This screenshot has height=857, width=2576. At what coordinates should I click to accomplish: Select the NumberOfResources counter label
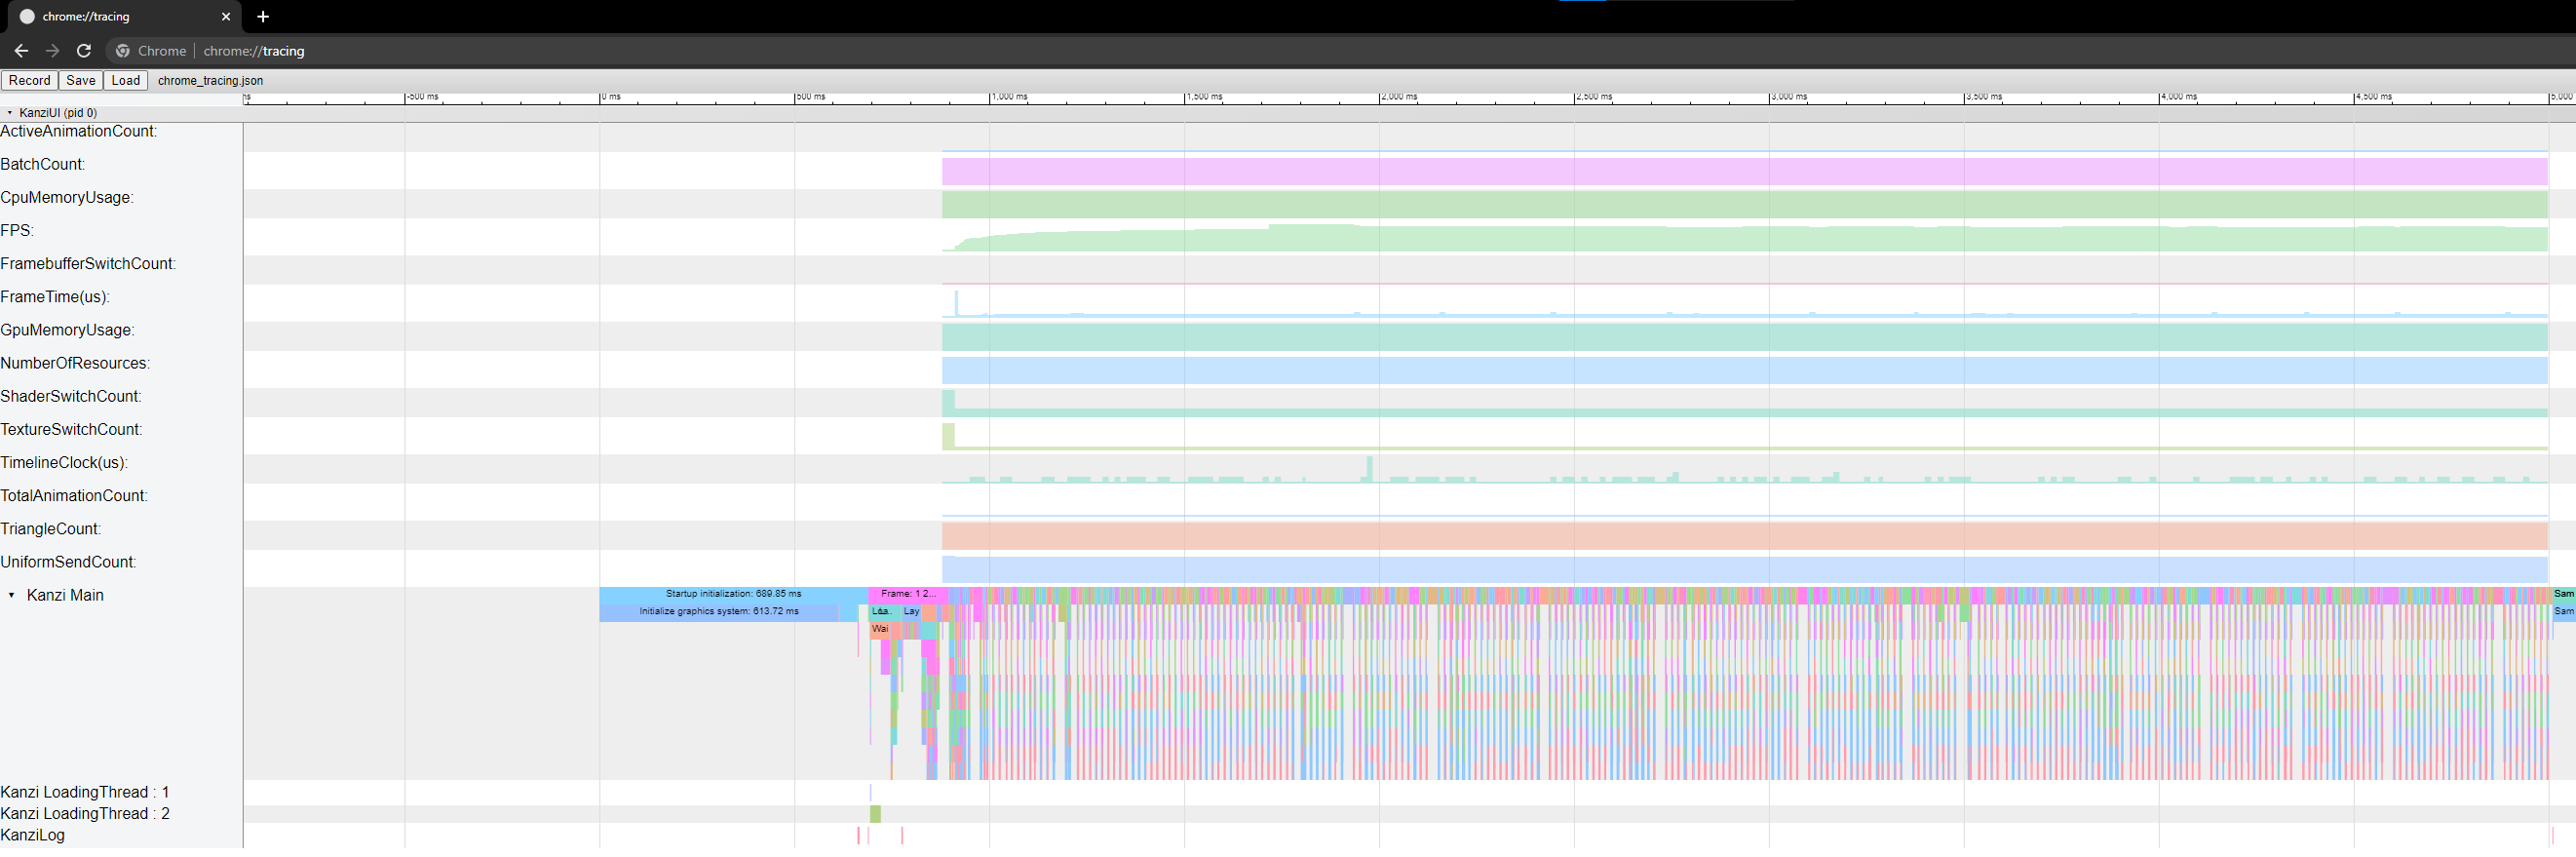click(76, 363)
